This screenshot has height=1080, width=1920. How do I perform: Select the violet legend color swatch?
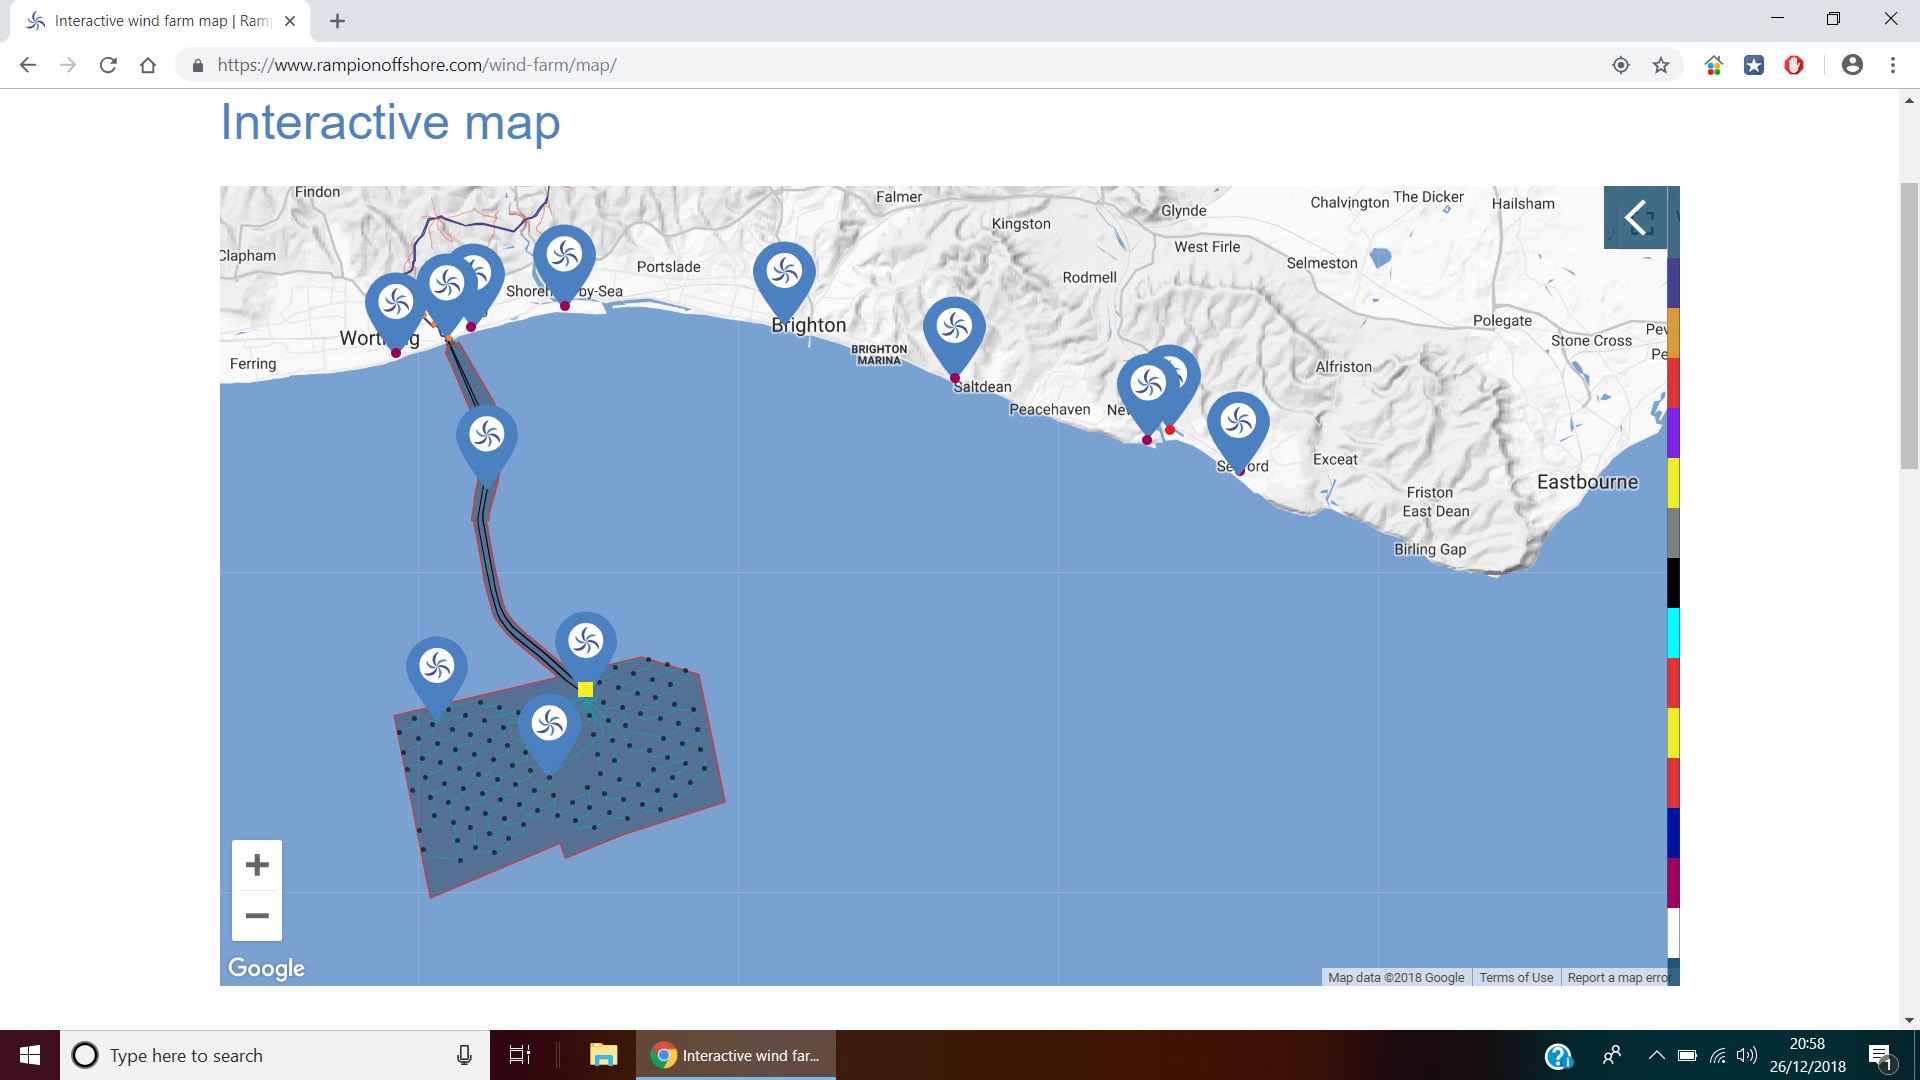click(1673, 433)
